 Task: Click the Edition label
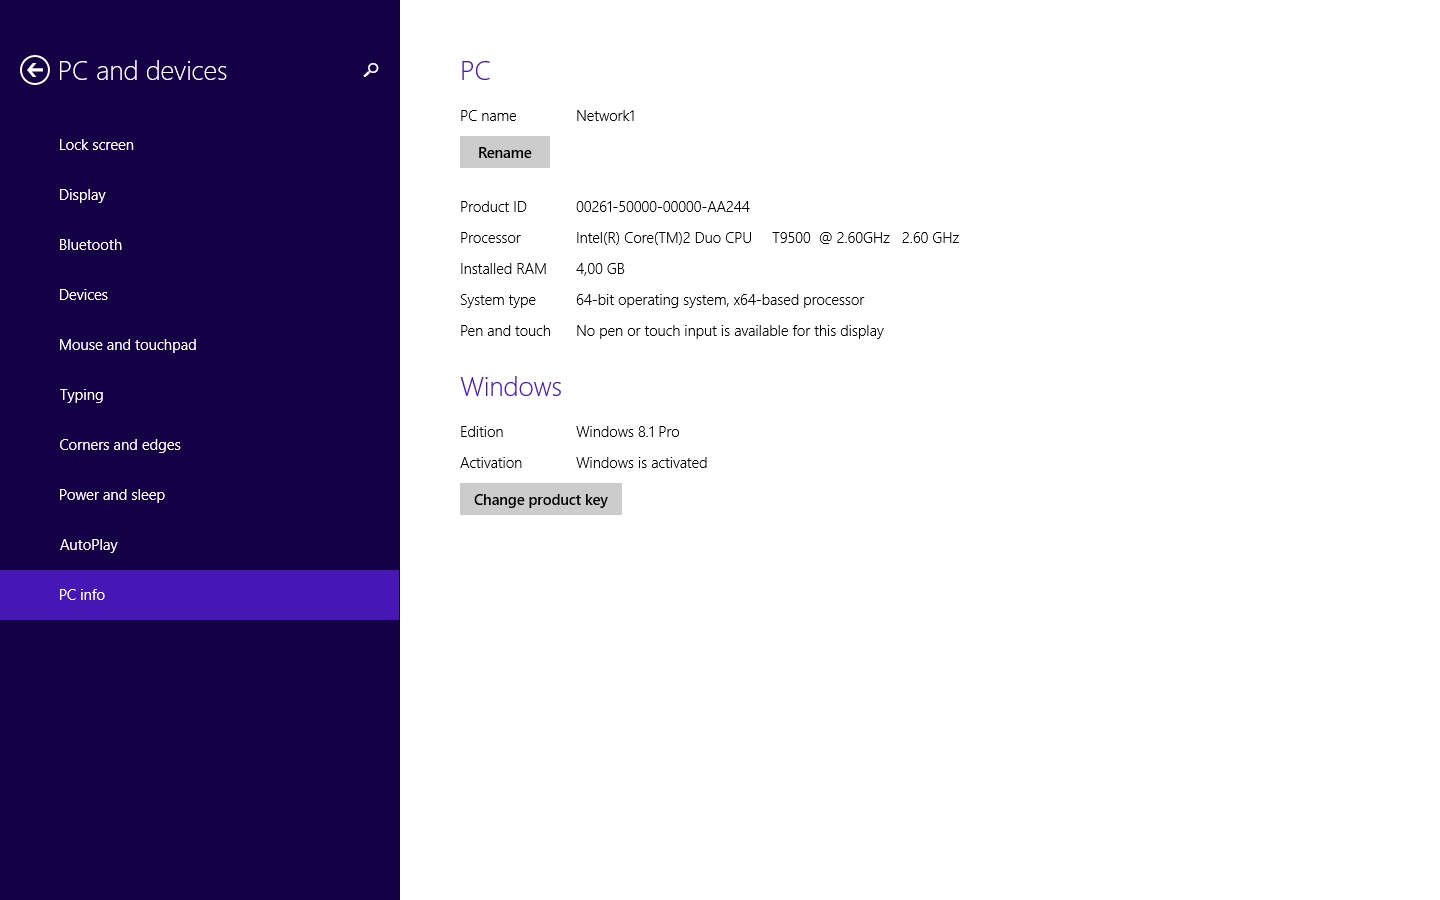[482, 432]
